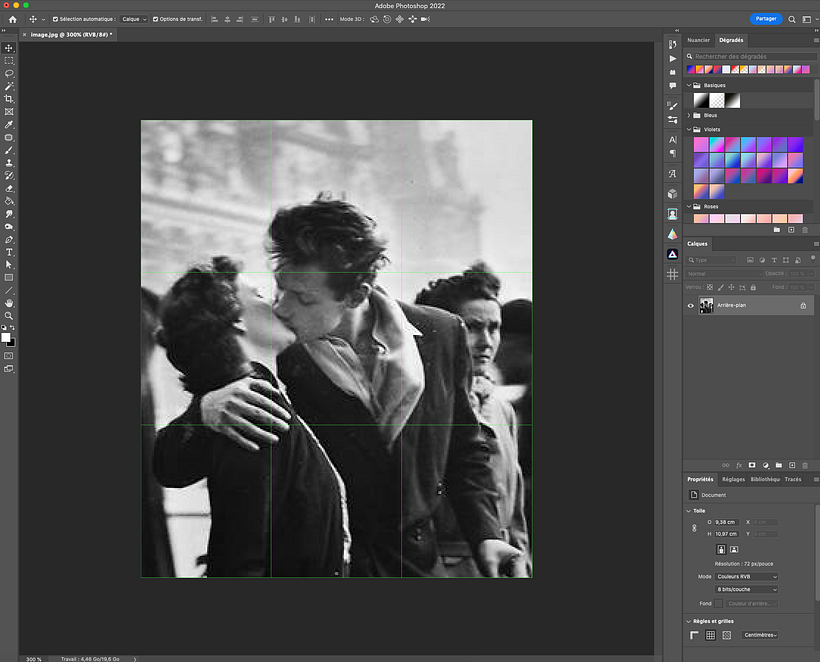Select the Eraser tool
820x662 pixels.
point(9,188)
